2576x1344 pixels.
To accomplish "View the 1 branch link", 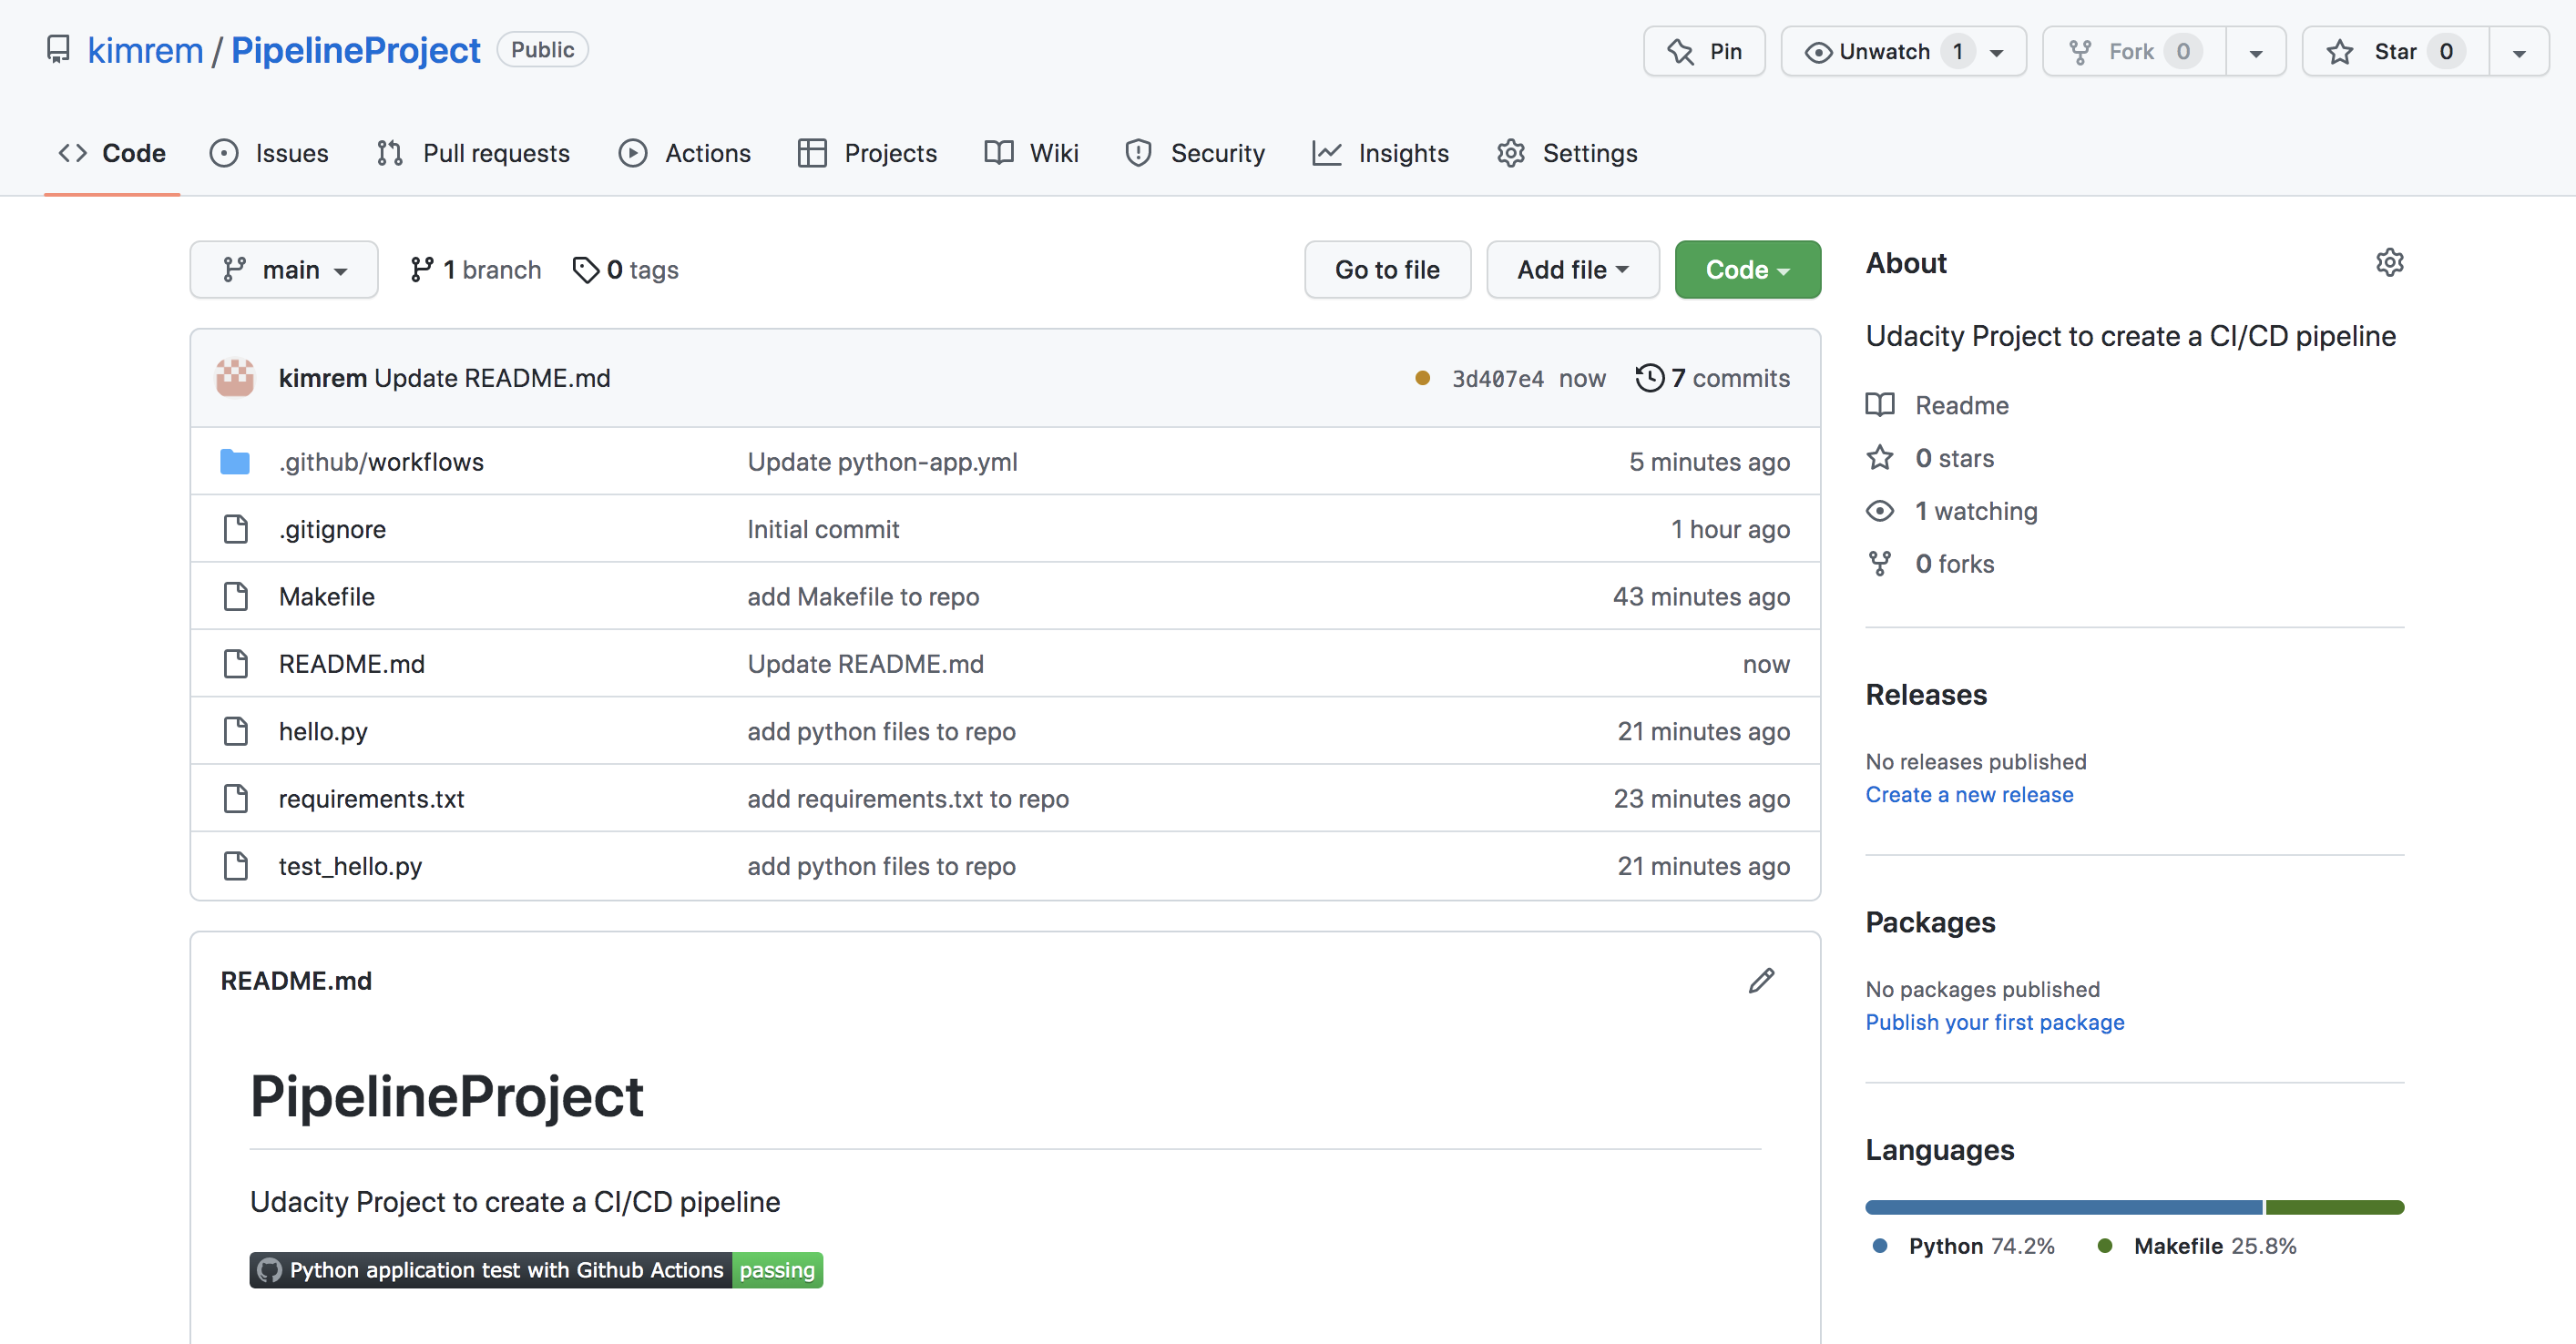I will tap(476, 270).
